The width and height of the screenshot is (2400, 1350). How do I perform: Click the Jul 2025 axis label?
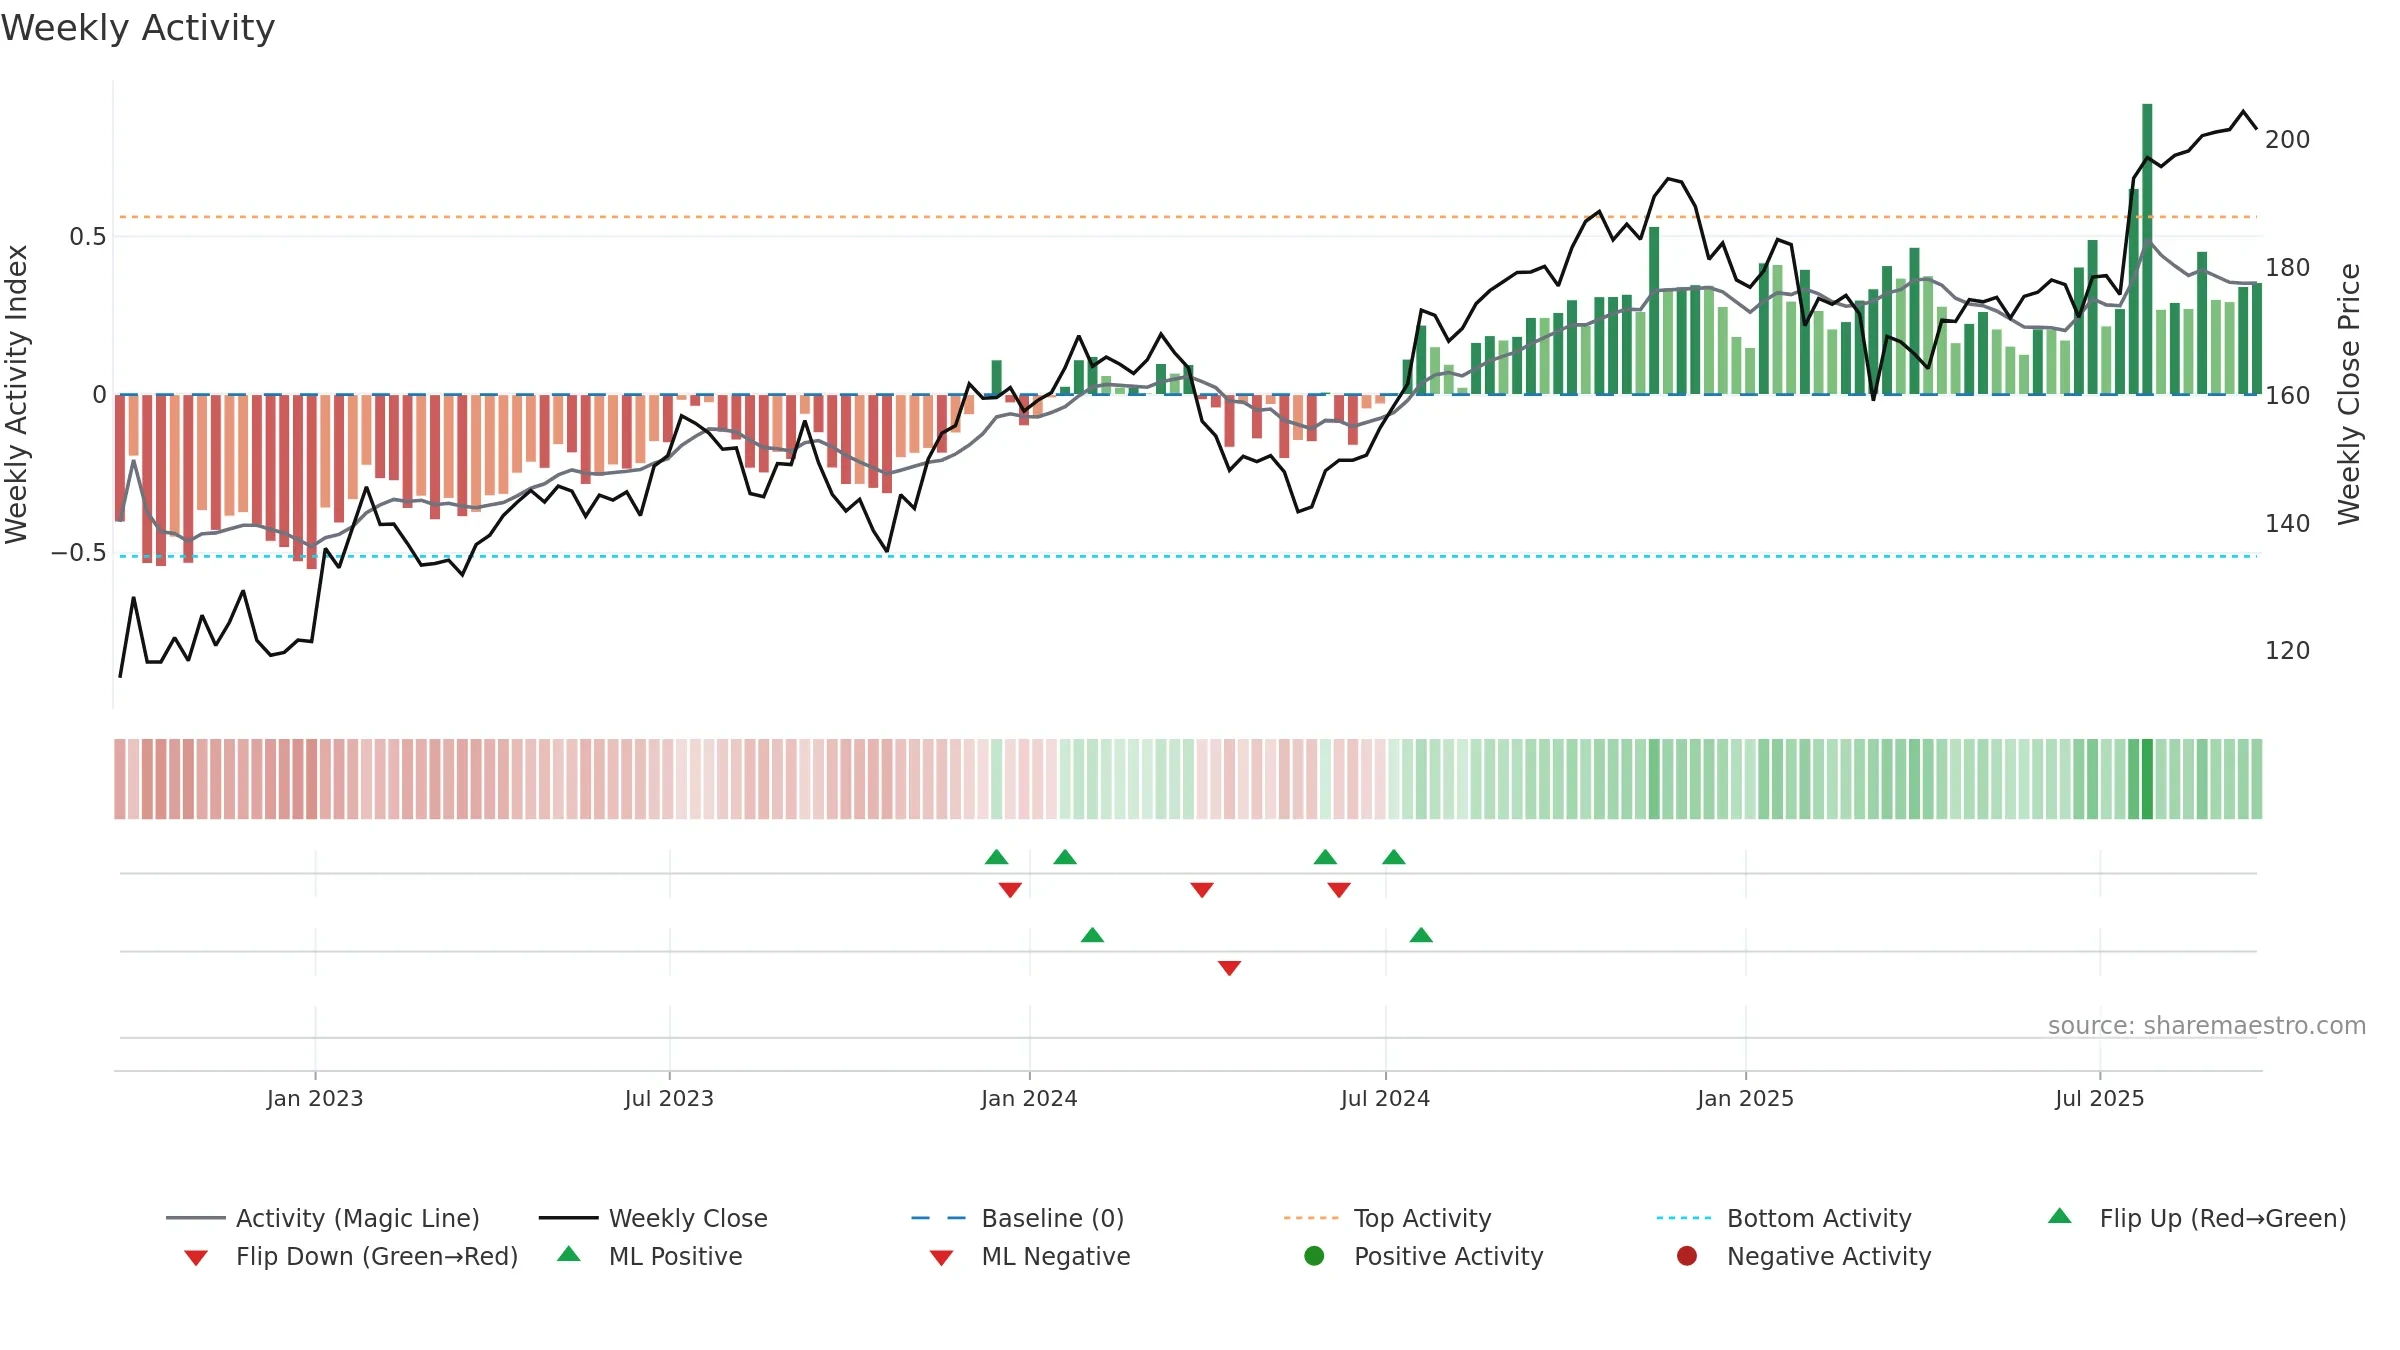2100,1099
